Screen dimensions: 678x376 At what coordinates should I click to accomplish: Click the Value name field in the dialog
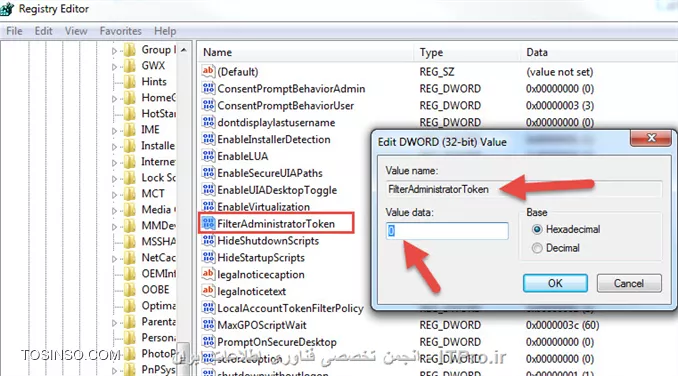[524, 189]
